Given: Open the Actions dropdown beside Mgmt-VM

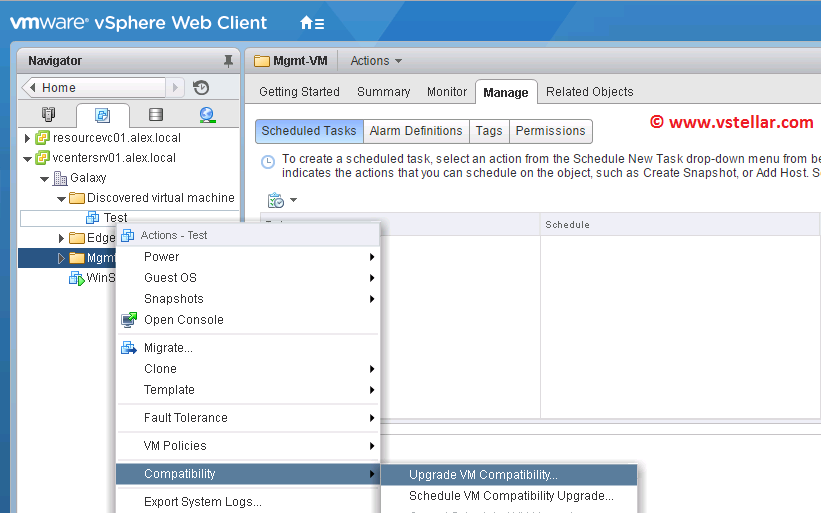Looking at the screenshot, I should click(376, 61).
